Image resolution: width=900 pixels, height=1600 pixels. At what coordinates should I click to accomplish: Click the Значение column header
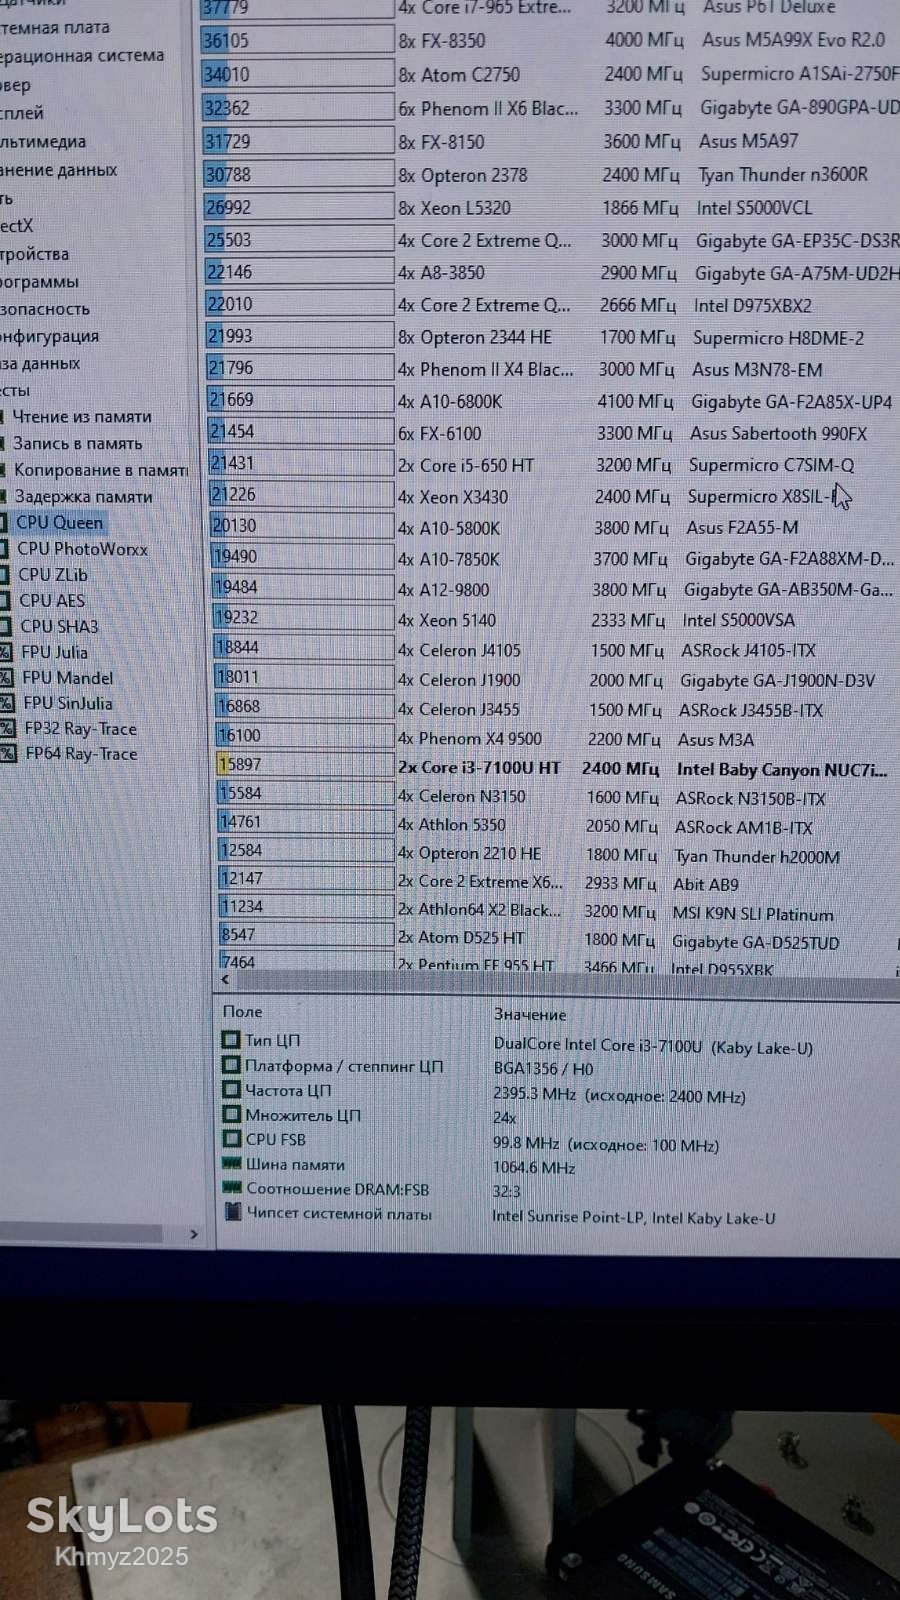529,1014
